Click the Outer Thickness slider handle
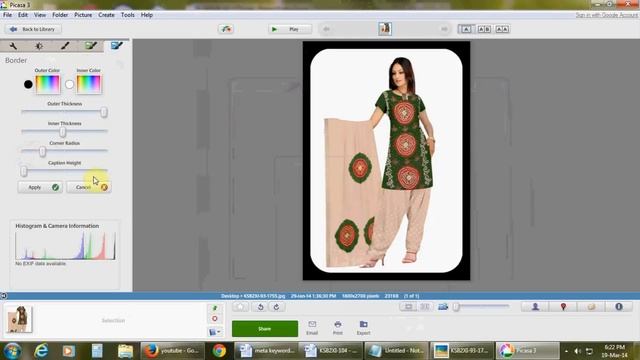The height and width of the screenshot is (360, 640). tap(104, 112)
